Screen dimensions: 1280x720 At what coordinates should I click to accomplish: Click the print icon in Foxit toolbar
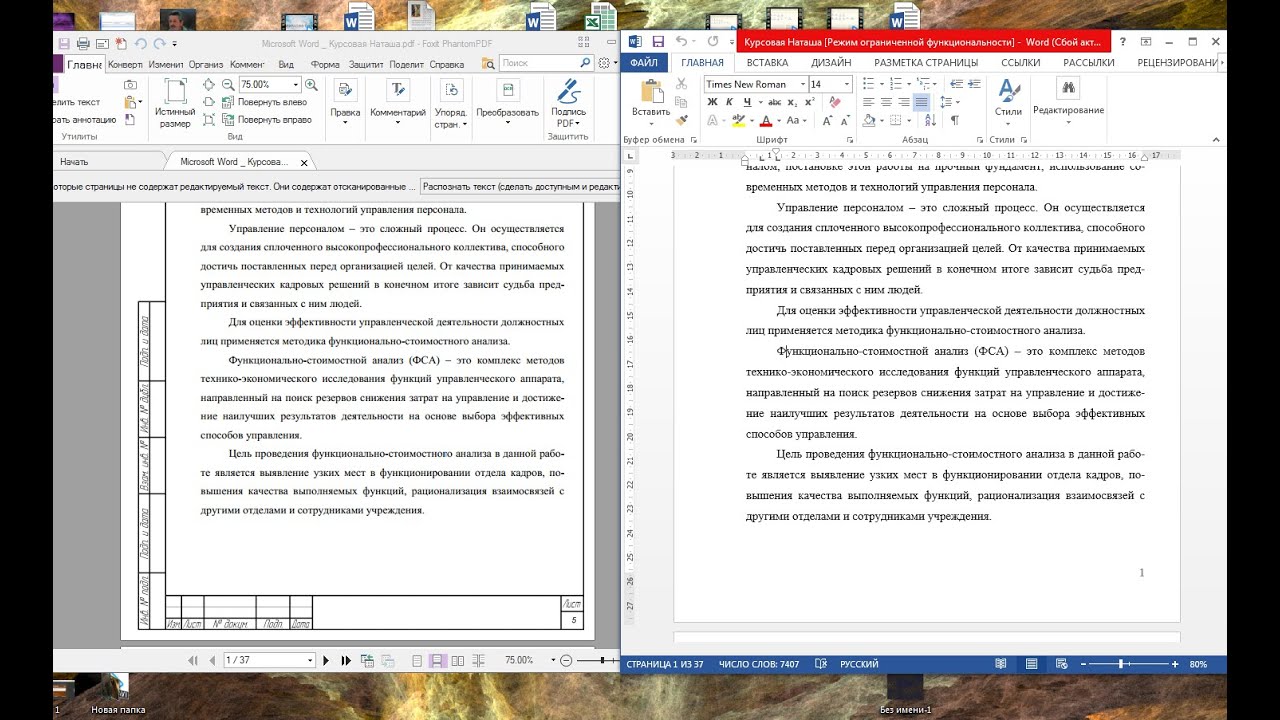83,44
